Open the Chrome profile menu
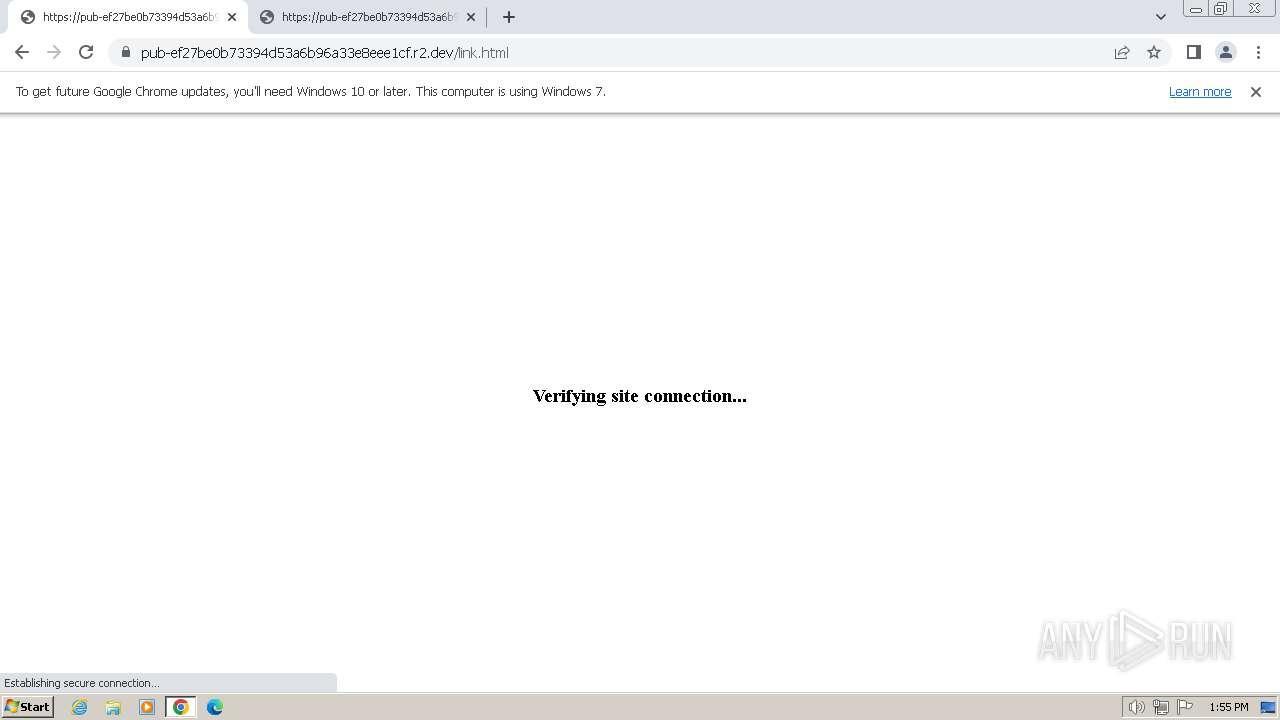The height and width of the screenshot is (720, 1280). [x=1225, y=52]
